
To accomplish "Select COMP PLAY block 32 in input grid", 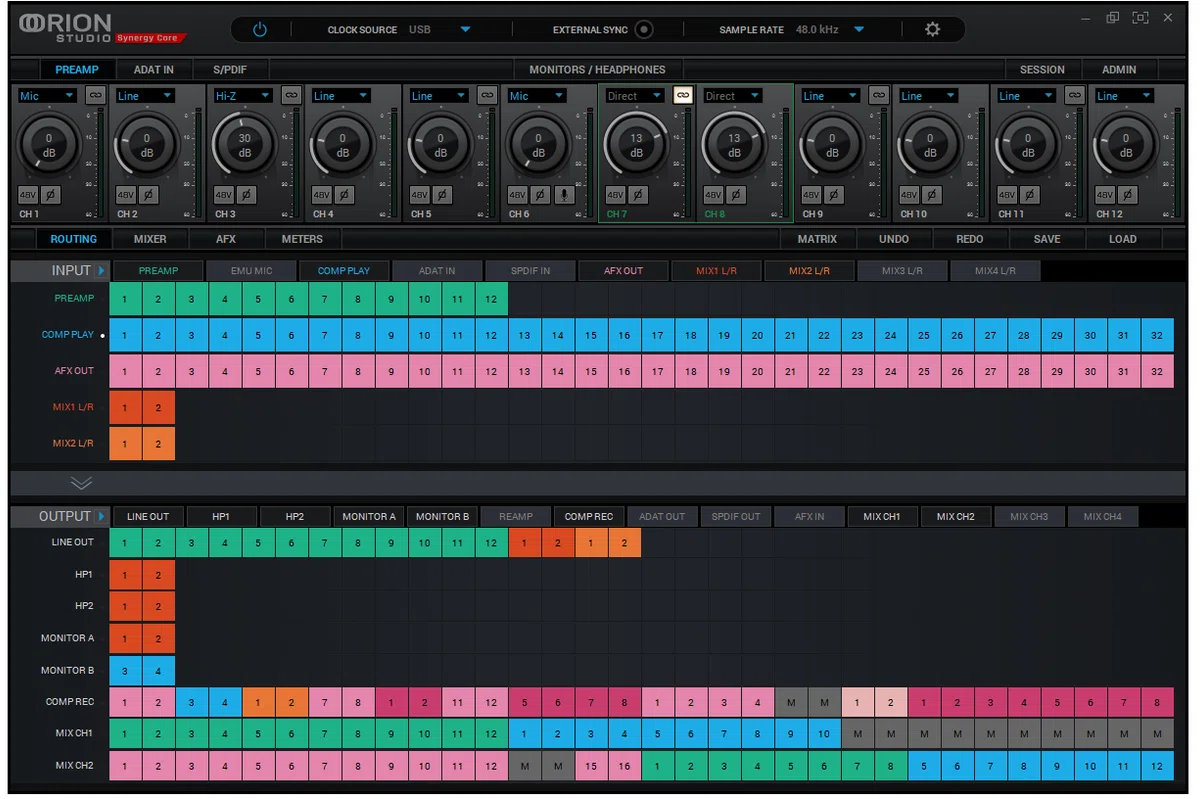I will coord(1157,335).
